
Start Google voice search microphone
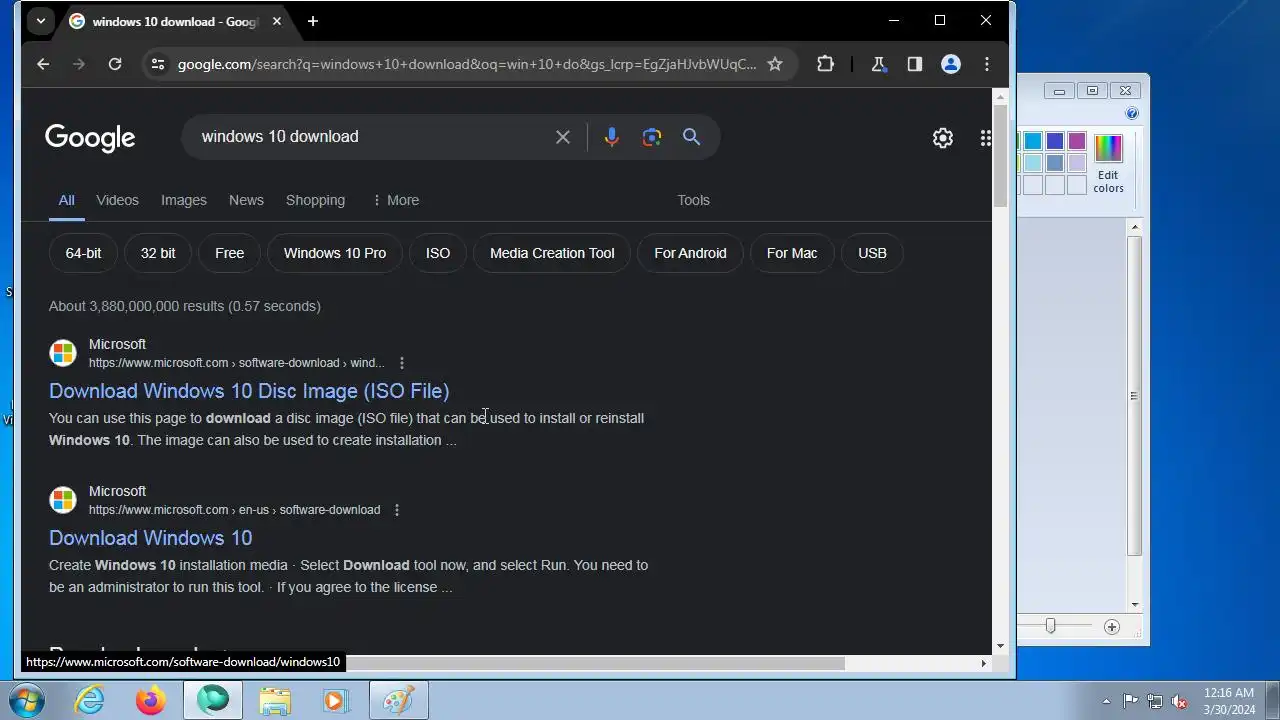(x=612, y=137)
